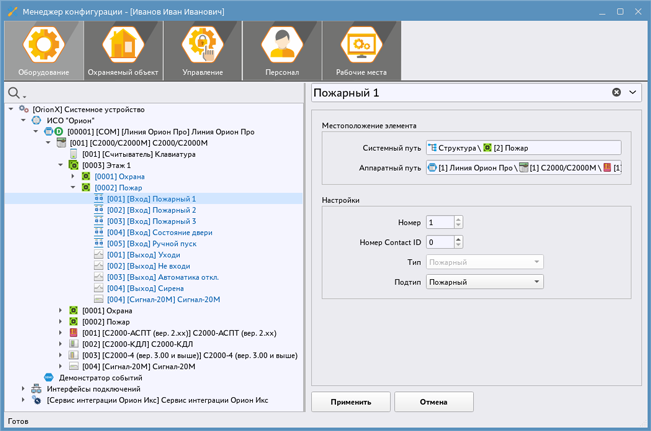
Task: Collapse the ИСО "Орион" tree node
Action: click(24, 120)
